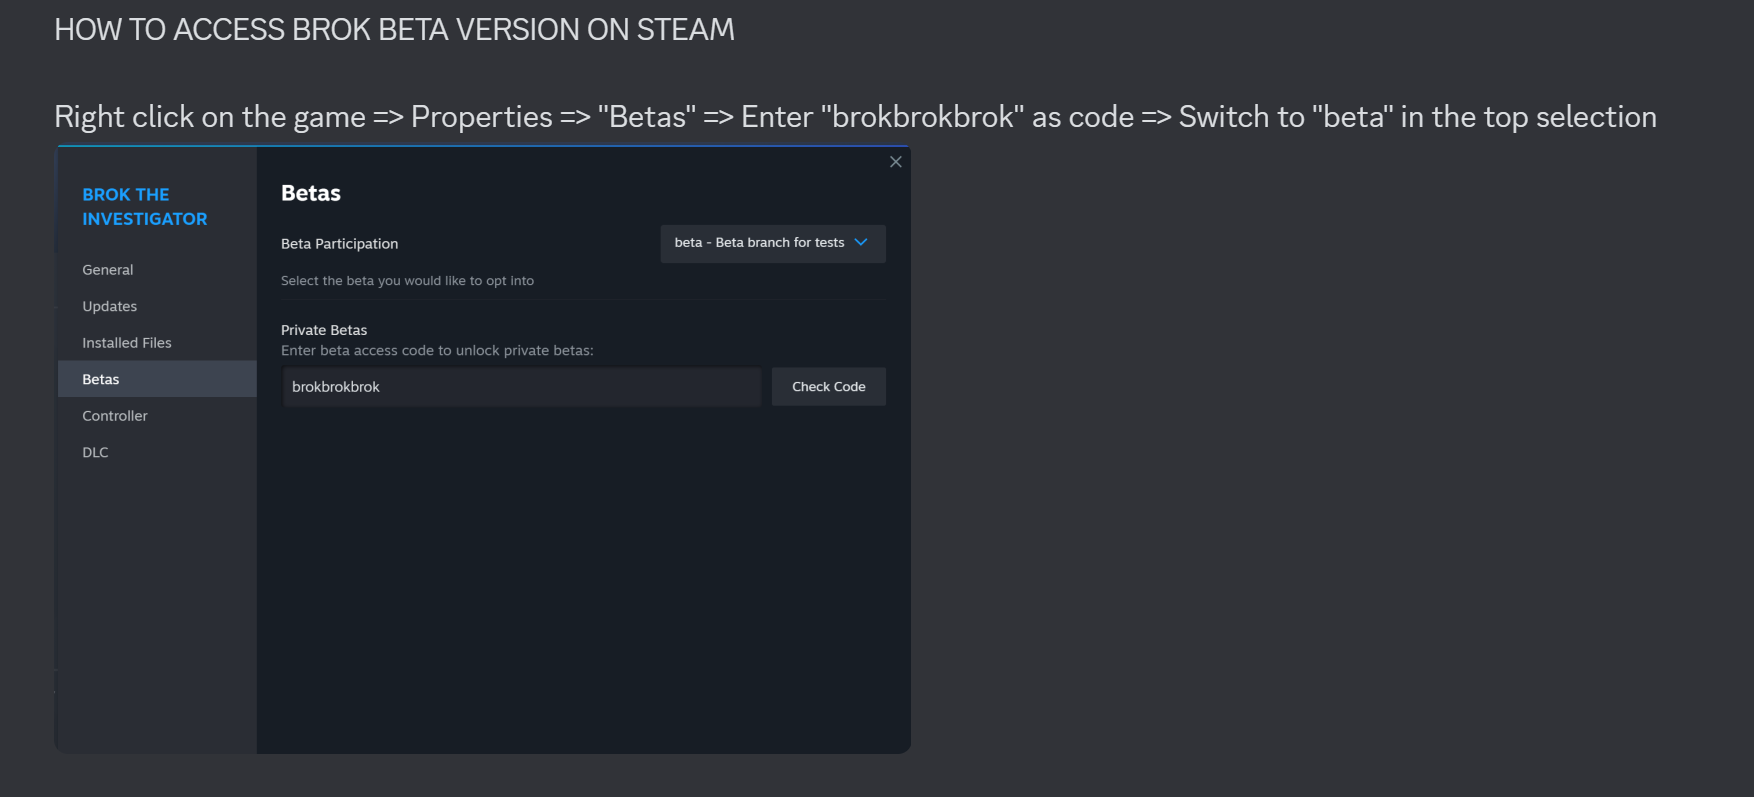The image size is (1754, 797).
Task: Click the Betas page heading
Action: point(311,193)
